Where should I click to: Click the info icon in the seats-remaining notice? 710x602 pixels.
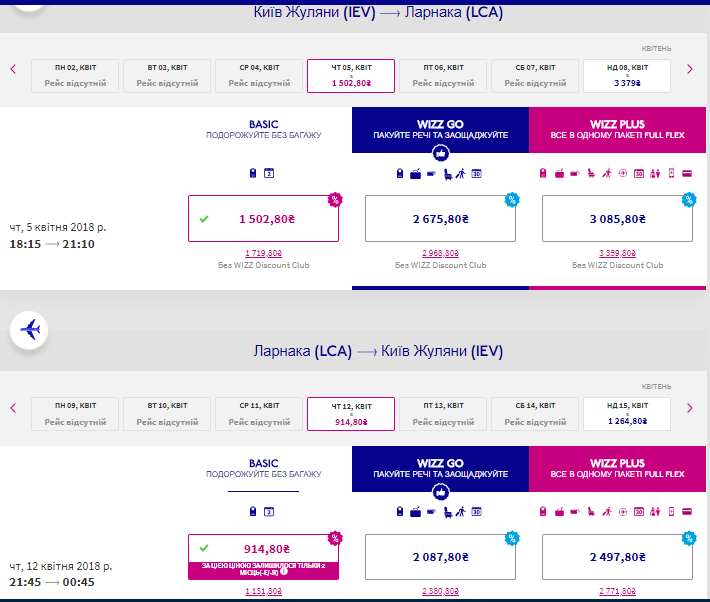(x=284, y=572)
